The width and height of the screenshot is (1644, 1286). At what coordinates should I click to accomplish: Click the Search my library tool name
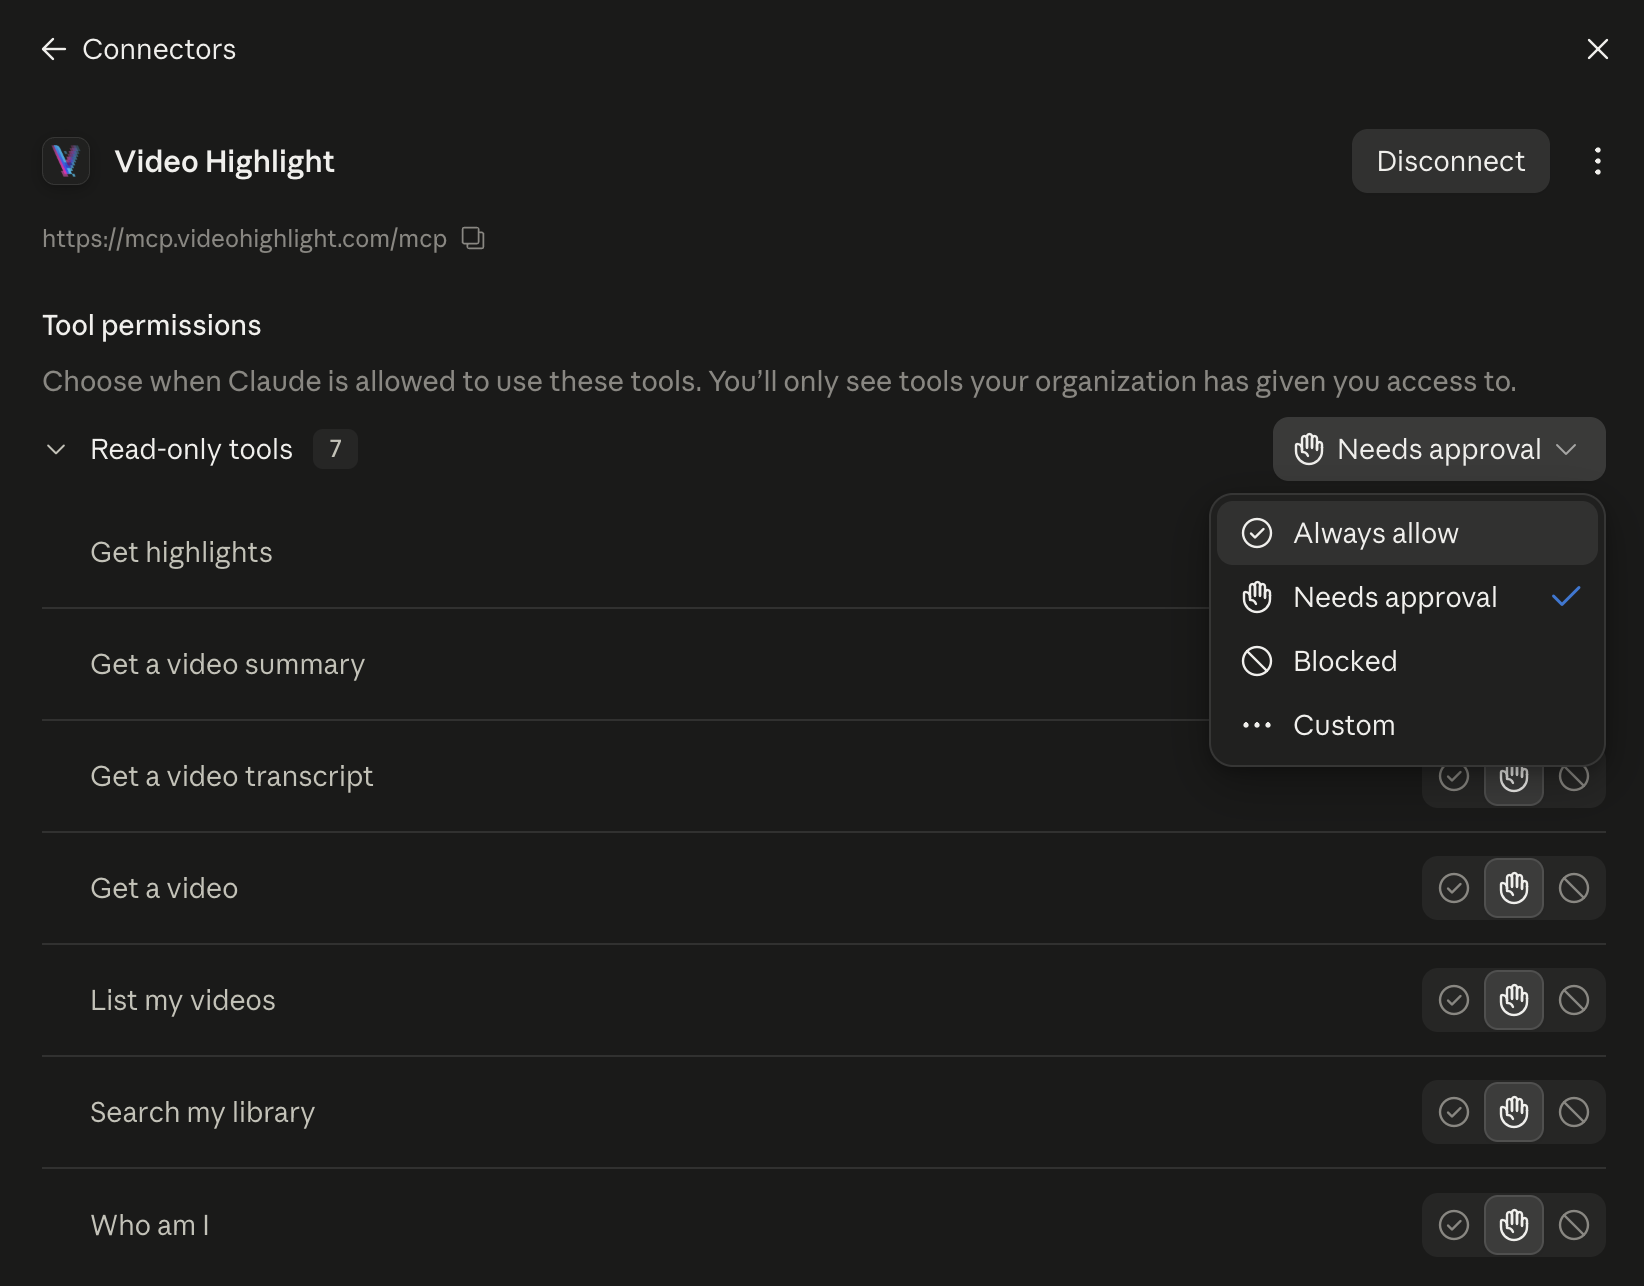coord(202,1112)
